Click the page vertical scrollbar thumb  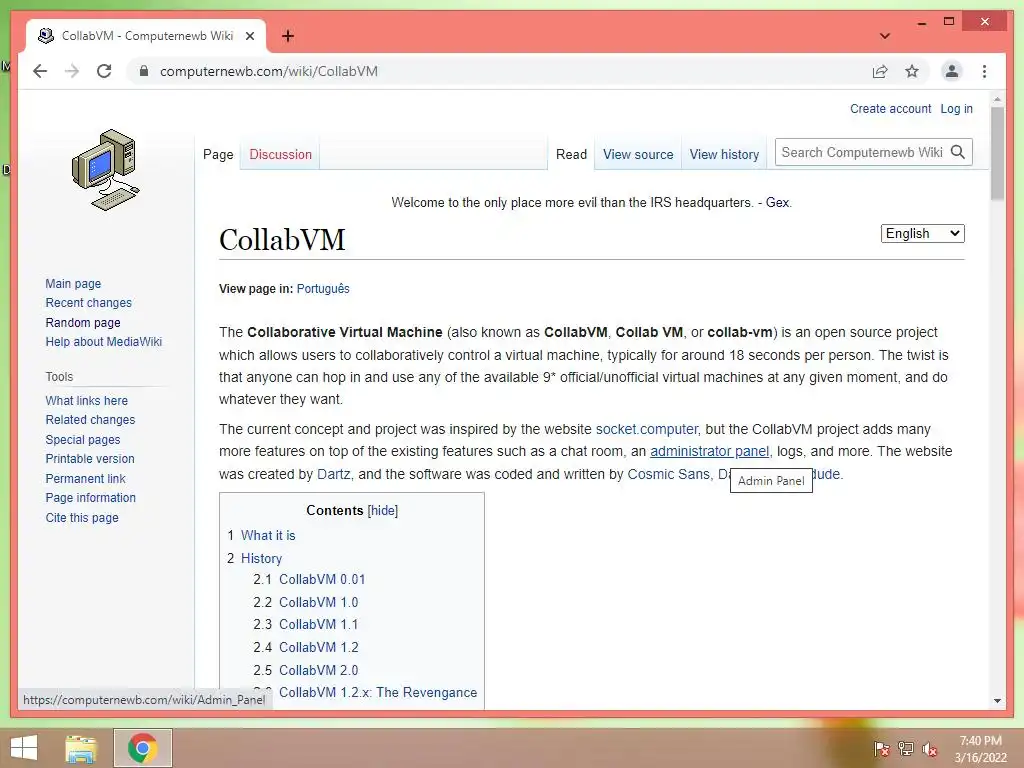point(997,153)
